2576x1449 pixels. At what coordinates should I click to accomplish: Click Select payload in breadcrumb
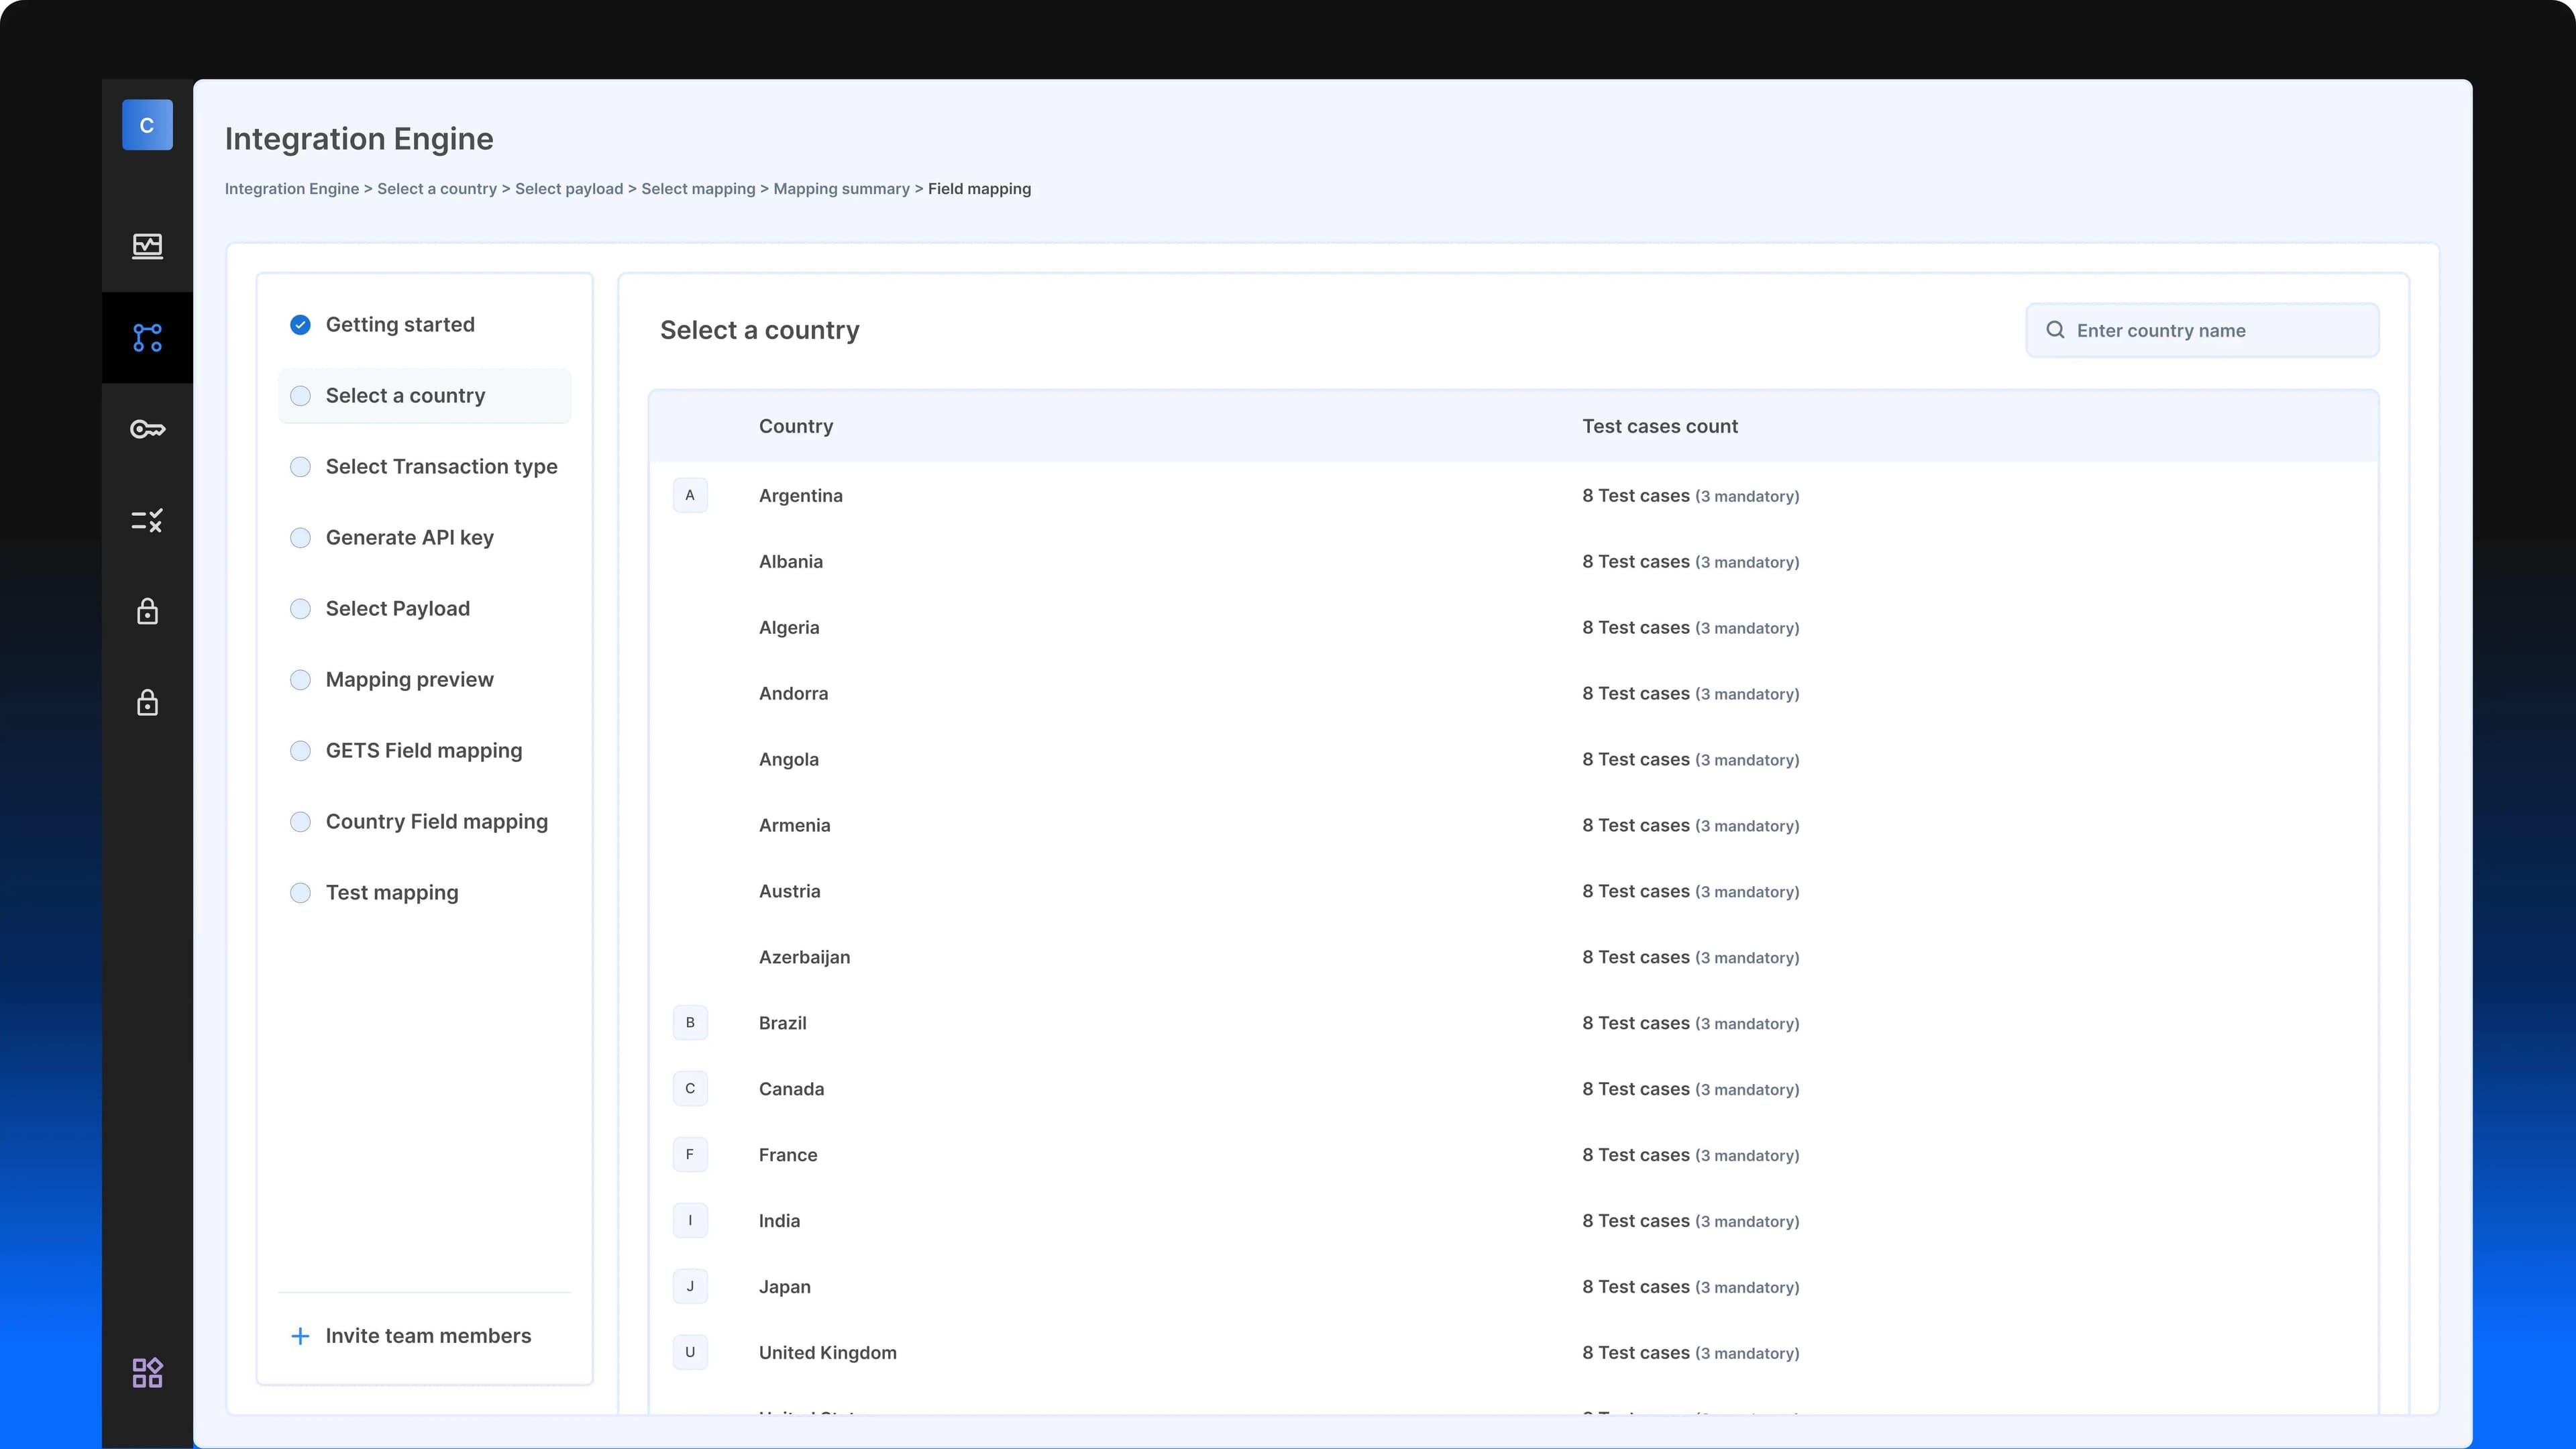click(x=568, y=189)
